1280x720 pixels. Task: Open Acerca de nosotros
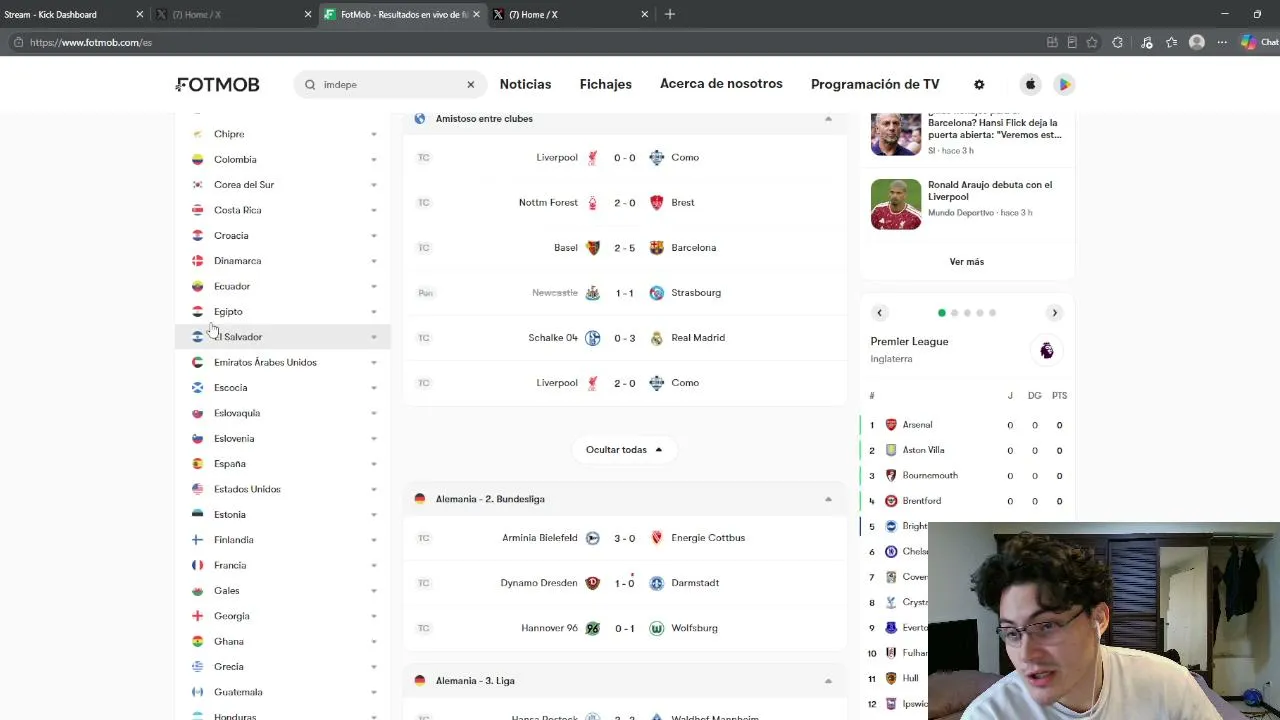tap(721, 84)
